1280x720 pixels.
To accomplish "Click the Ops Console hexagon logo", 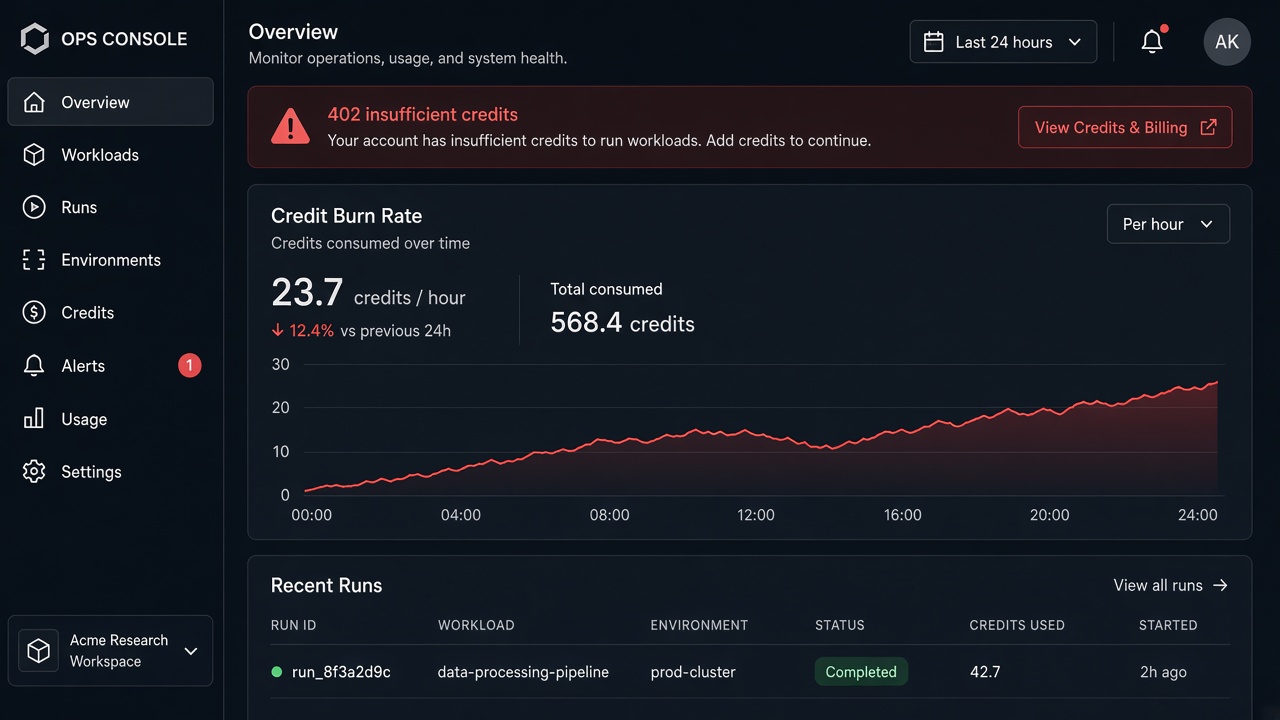I will click(x=34, y=39).
